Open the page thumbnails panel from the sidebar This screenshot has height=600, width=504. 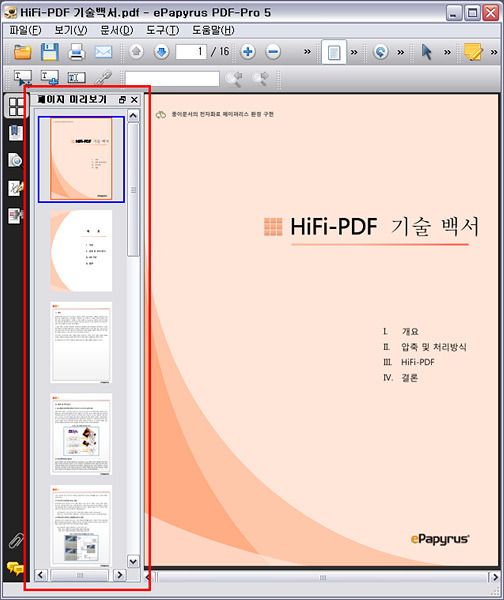(x=16, y=106)
